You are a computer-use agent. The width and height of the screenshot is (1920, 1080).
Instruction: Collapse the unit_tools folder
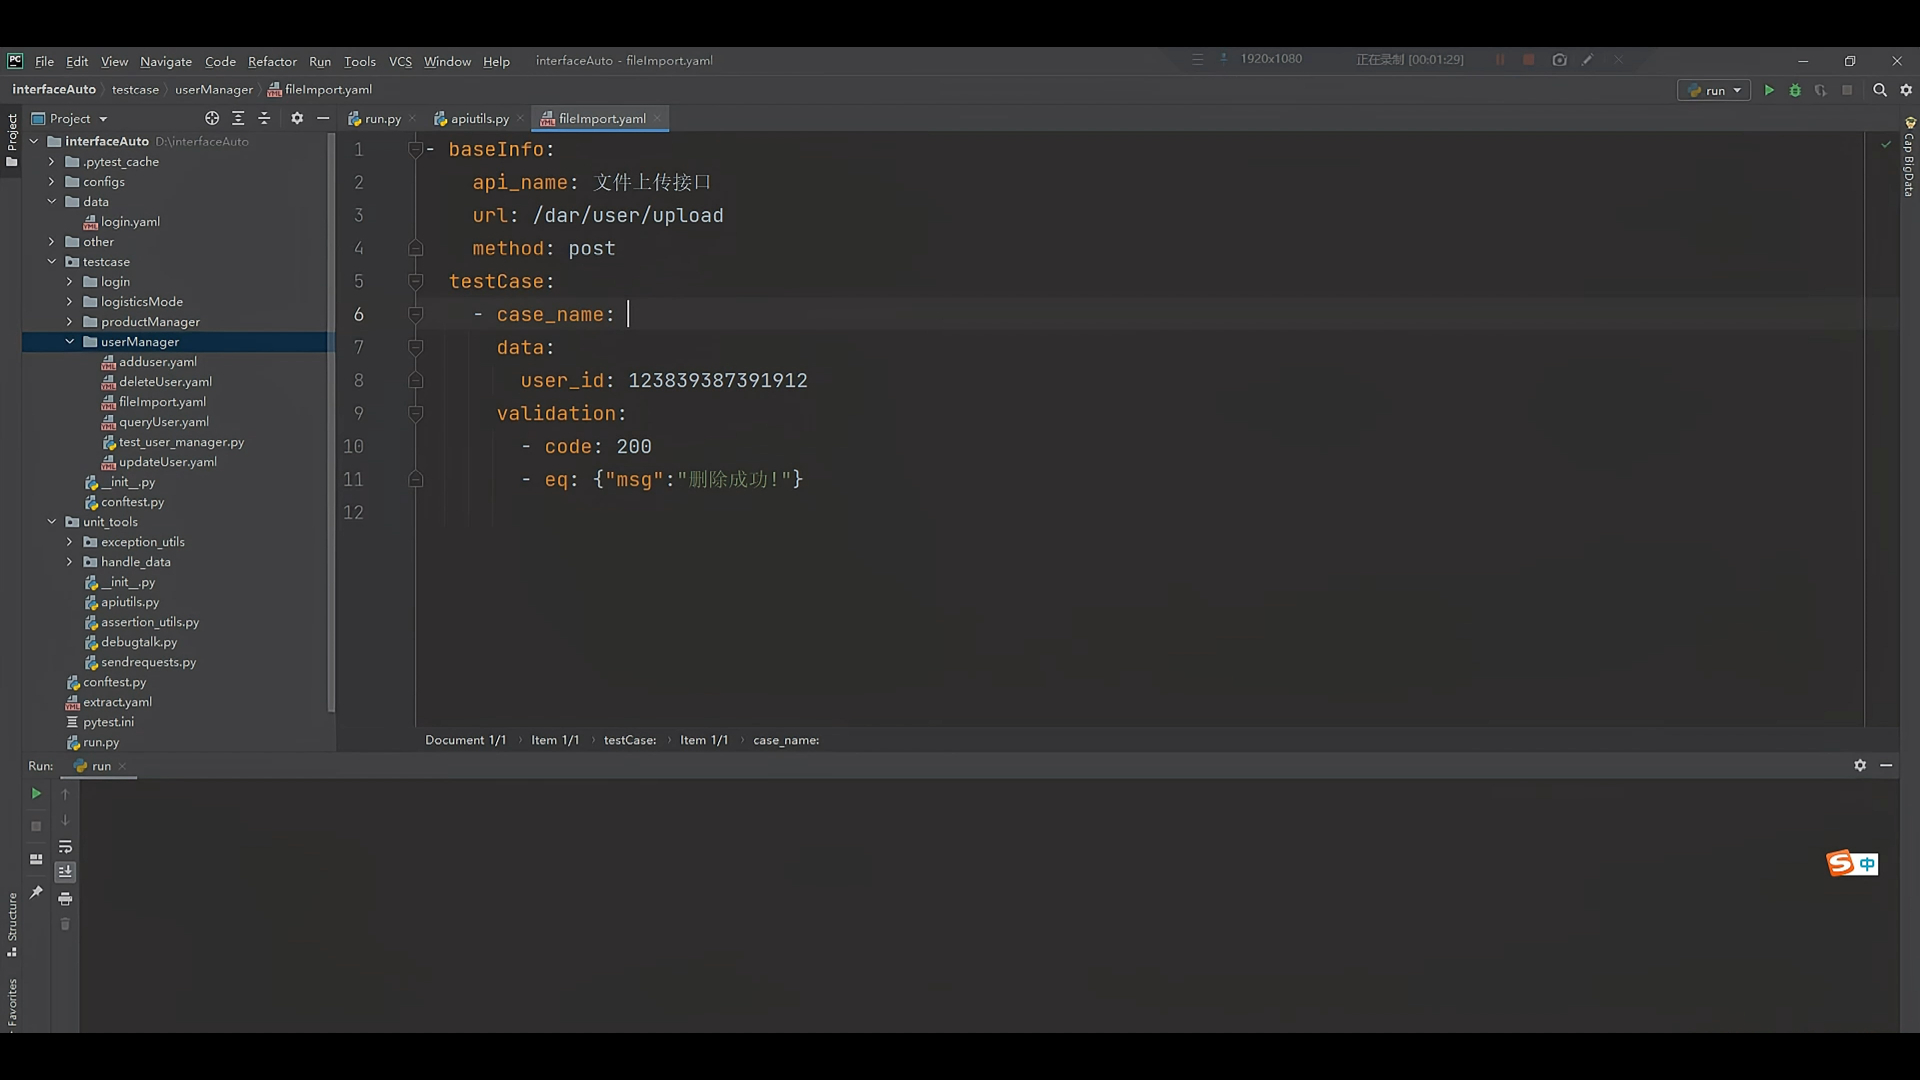click(x=52, y=522)
